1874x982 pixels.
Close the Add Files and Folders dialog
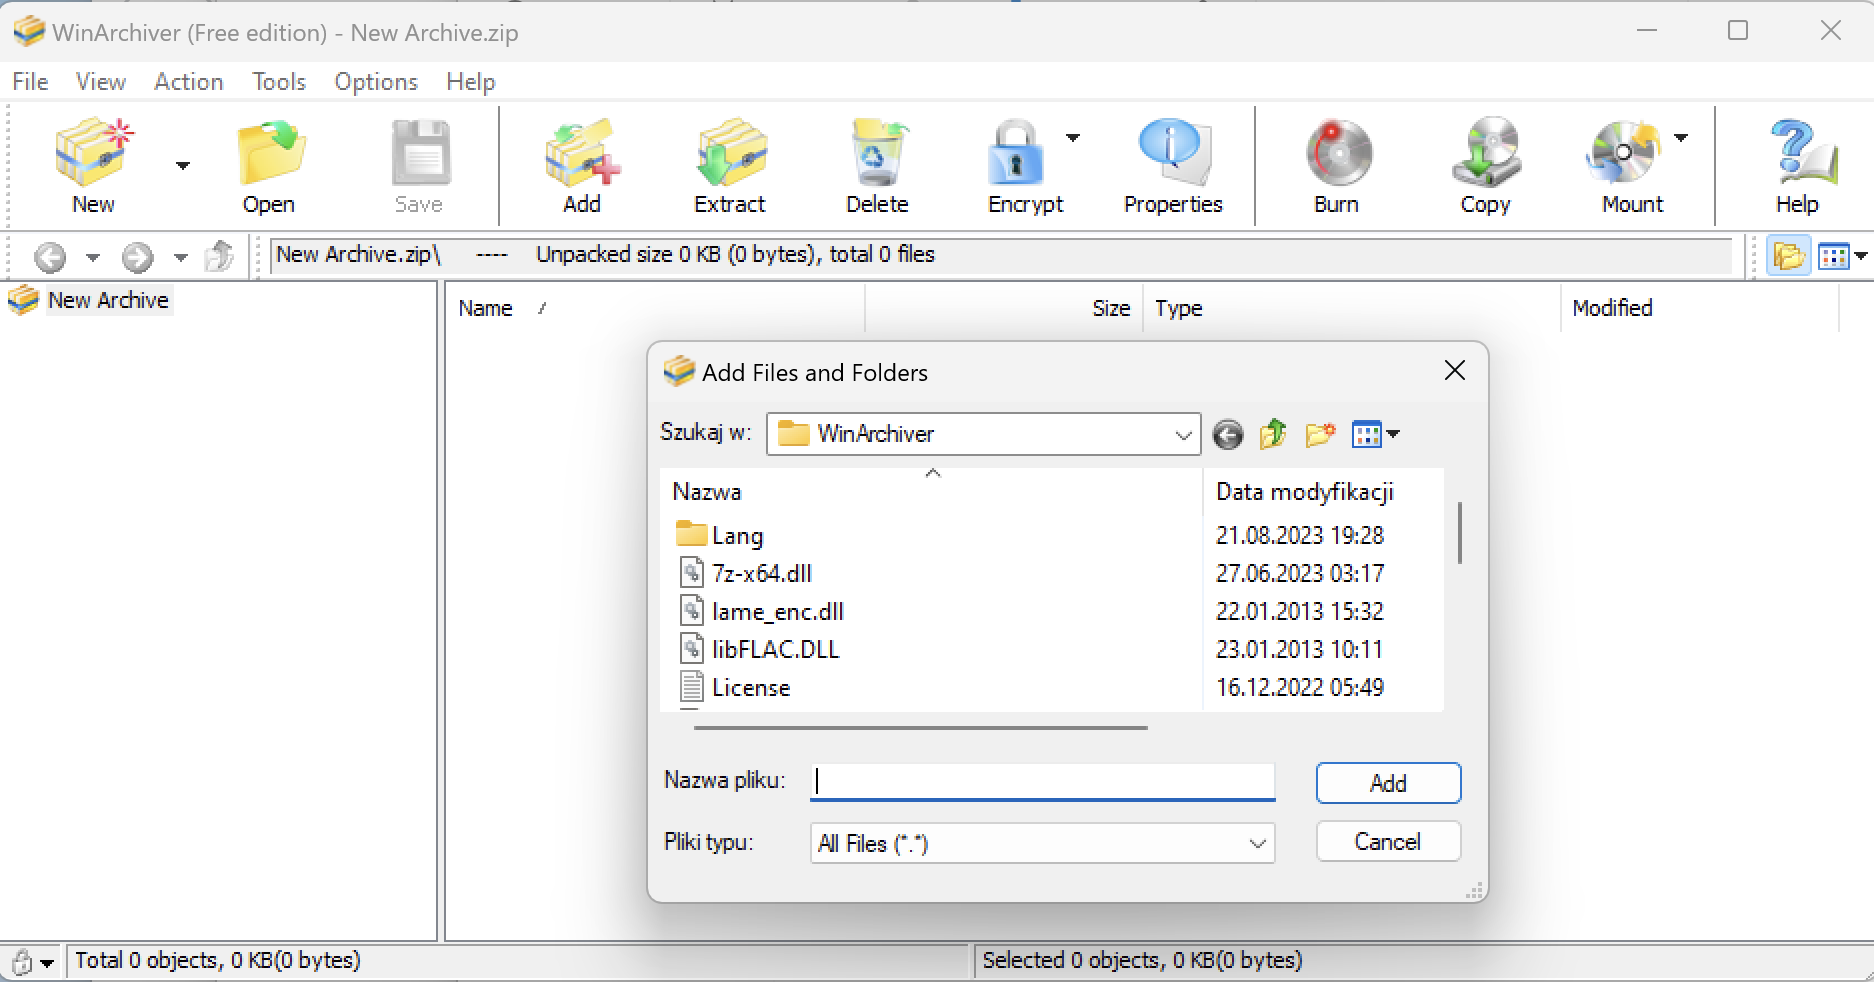point(1455,371)
